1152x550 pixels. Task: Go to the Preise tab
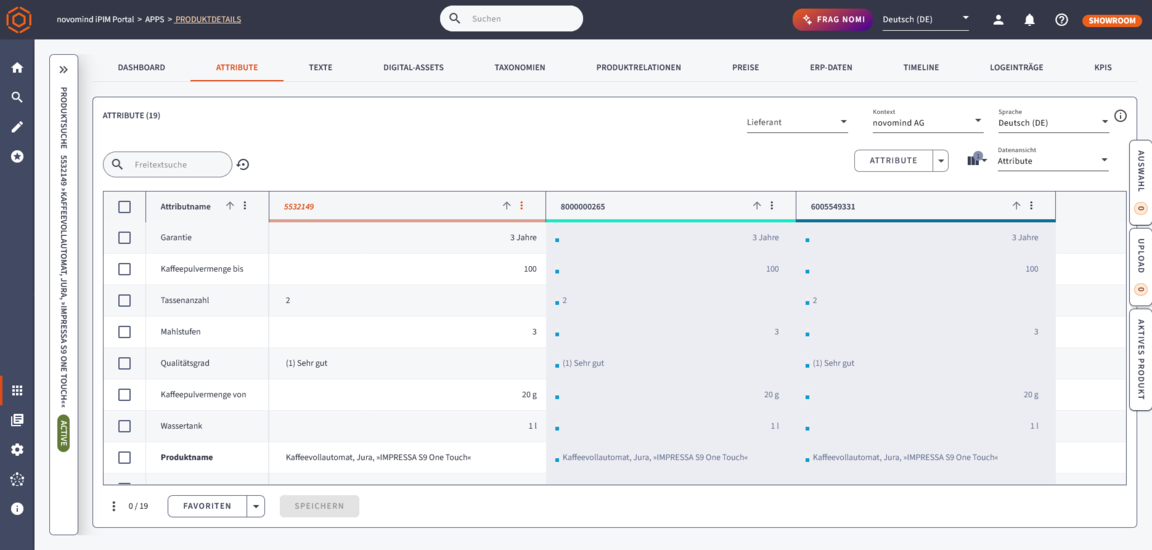click(745, 68)
